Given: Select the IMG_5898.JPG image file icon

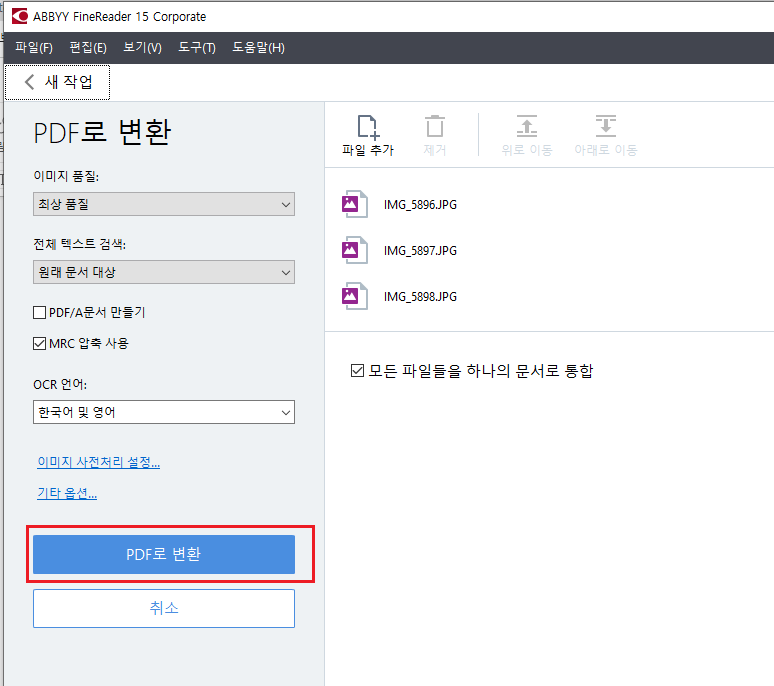Looking at the screenshot, I should click(x=355, y=296).
